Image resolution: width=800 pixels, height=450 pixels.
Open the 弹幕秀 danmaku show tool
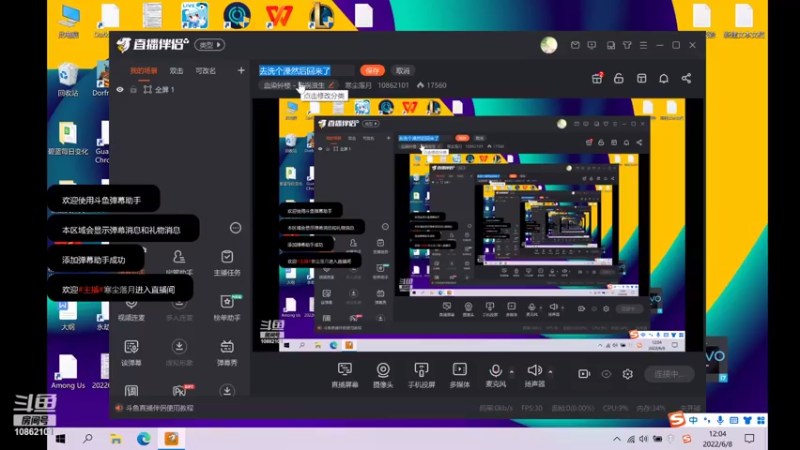tap(227, 353)
